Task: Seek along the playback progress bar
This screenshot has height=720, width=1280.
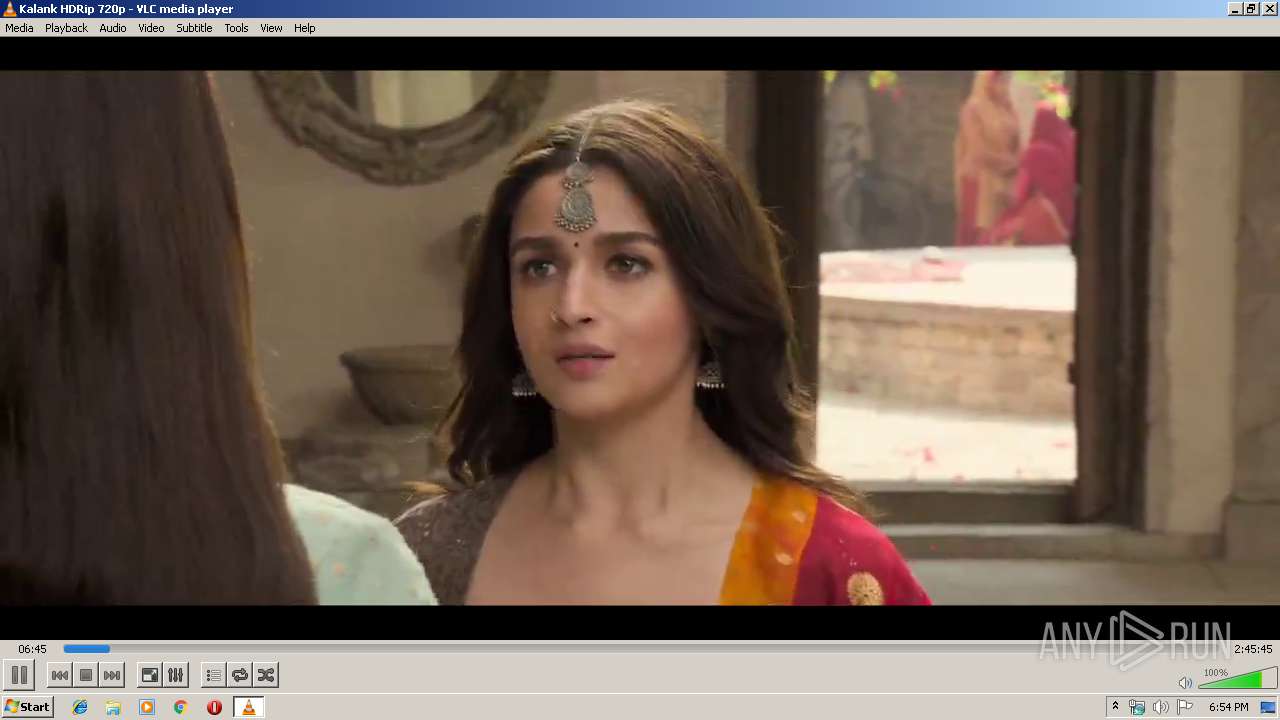Action: pos(646,649)
